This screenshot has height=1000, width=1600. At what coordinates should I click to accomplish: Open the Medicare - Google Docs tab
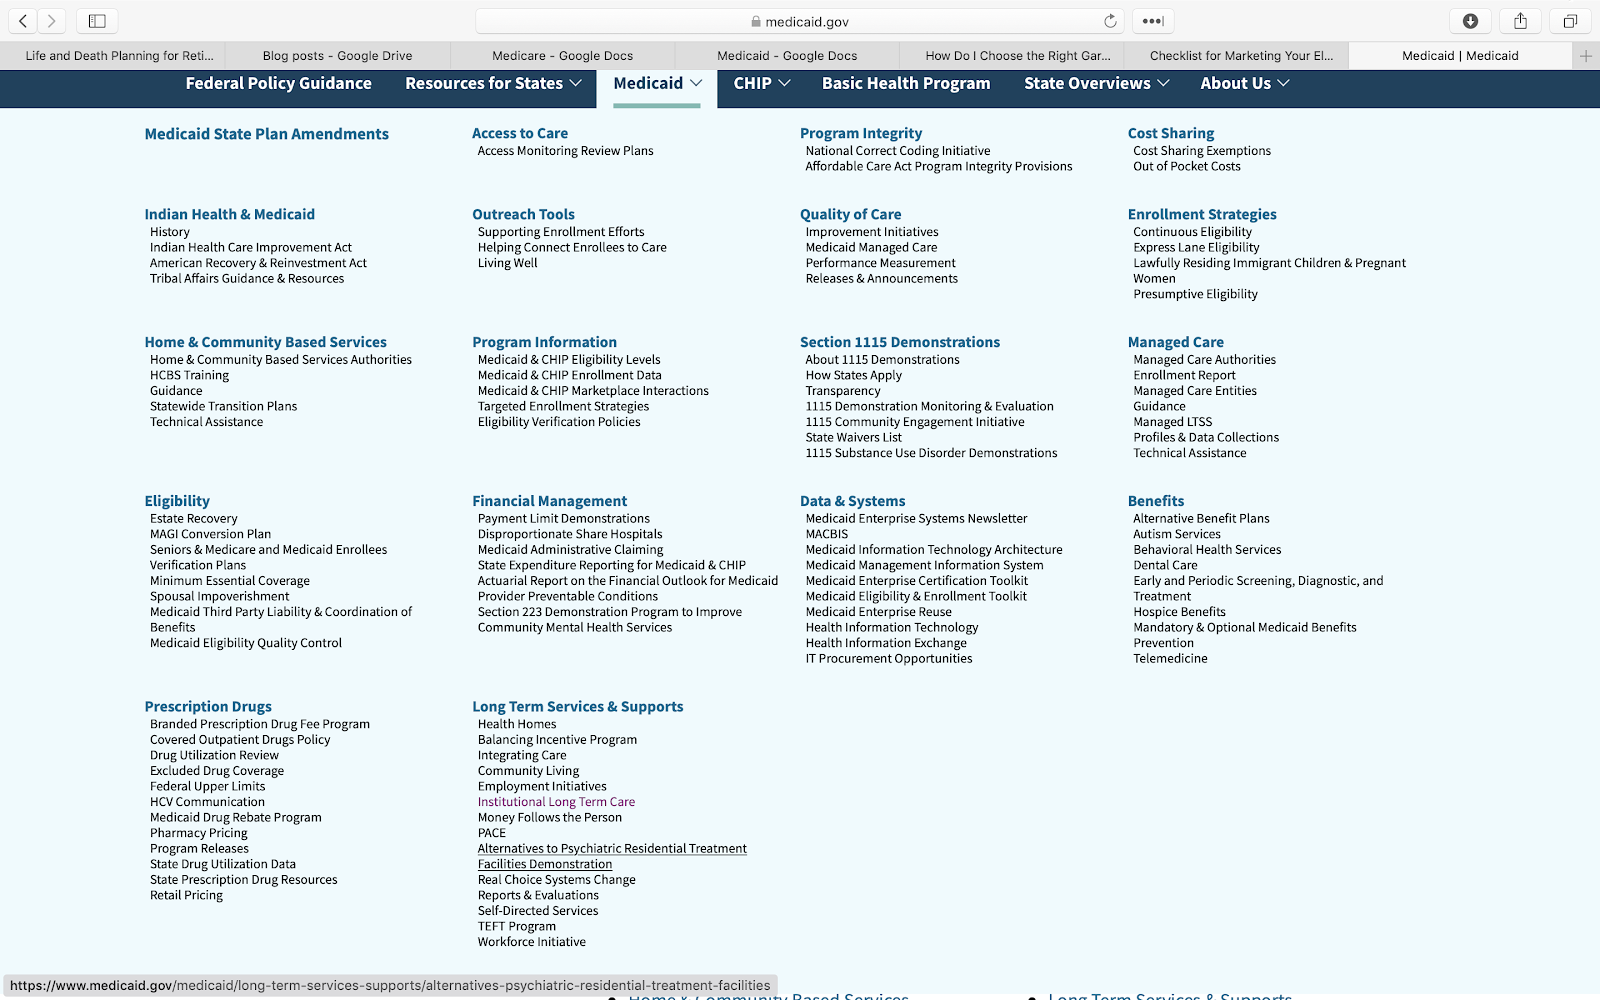tap(563, 56)
